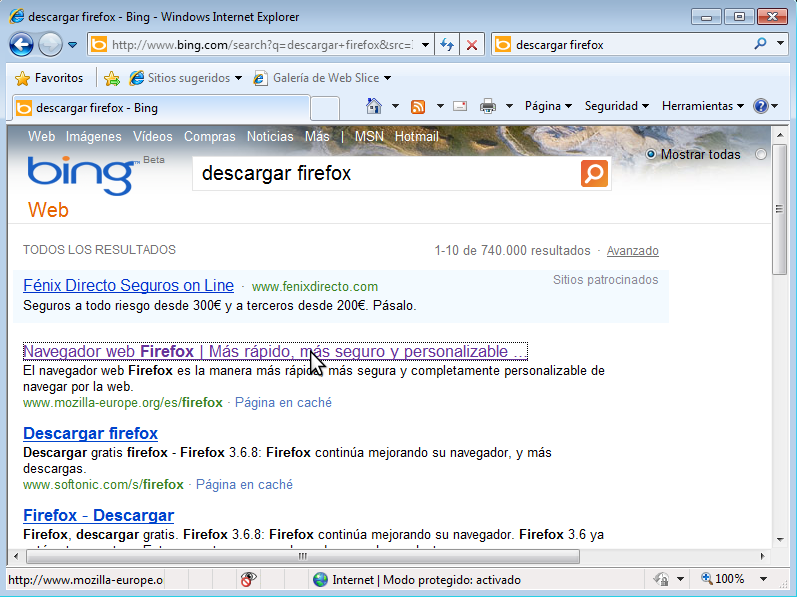Screen dimensions: 797x597
Task: Open the Seguridad menu
Action: (x=617, y=106)
